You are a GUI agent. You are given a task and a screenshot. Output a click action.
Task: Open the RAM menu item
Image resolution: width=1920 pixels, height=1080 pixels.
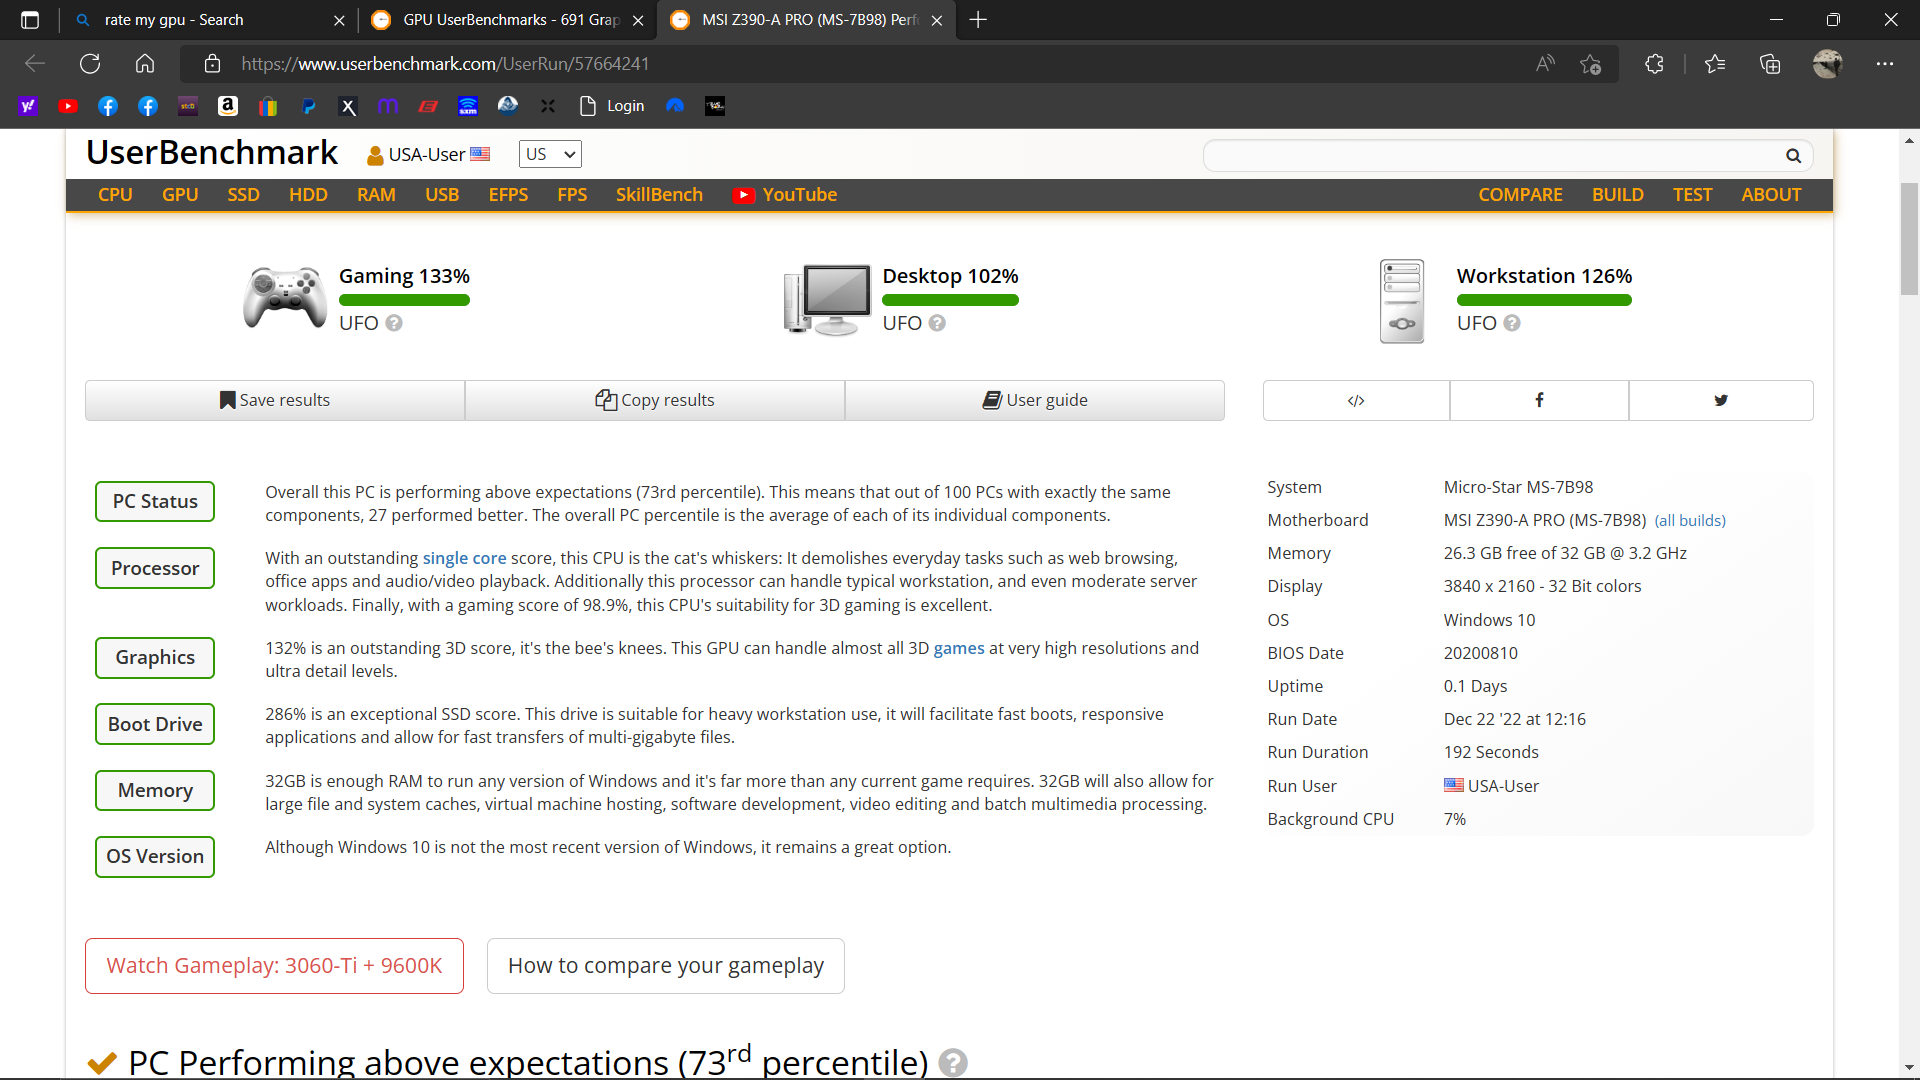tap(376, 195)
